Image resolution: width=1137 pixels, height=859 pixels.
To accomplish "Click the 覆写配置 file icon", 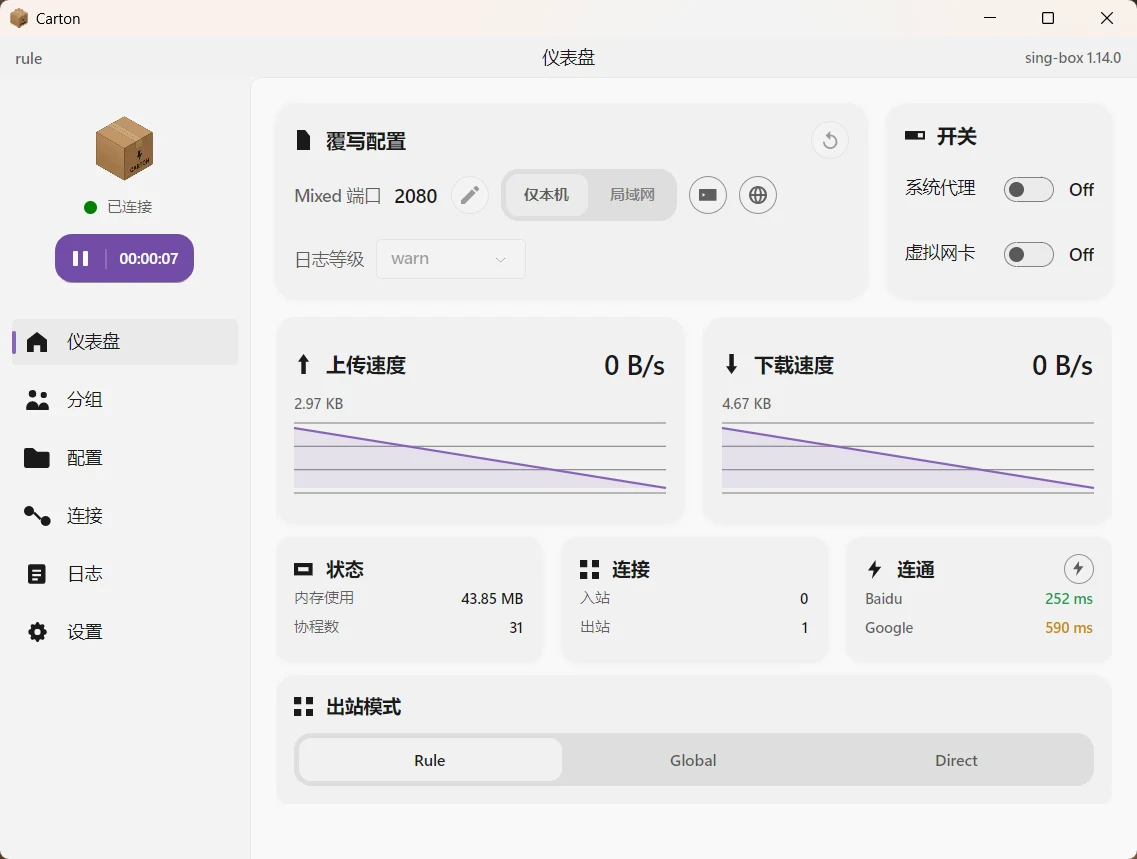I will pyautogui.click(x=304, y=140).
